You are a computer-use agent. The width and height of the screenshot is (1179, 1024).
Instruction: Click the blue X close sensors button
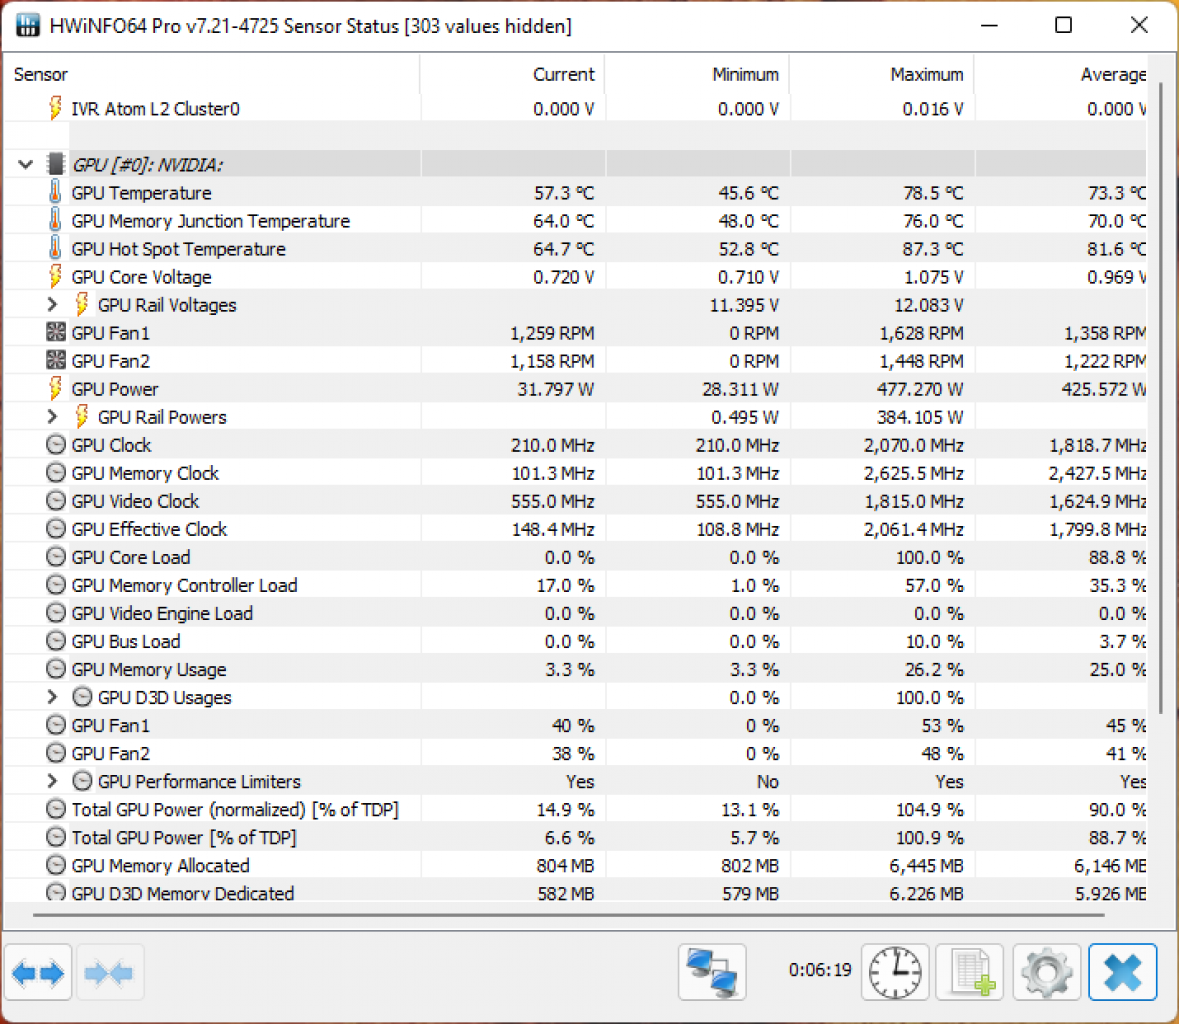pos(1123,972)
